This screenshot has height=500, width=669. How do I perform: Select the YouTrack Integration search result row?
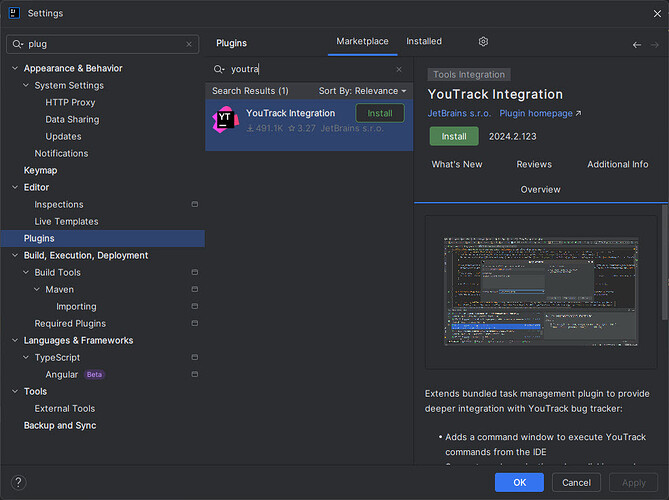[309, 125]
